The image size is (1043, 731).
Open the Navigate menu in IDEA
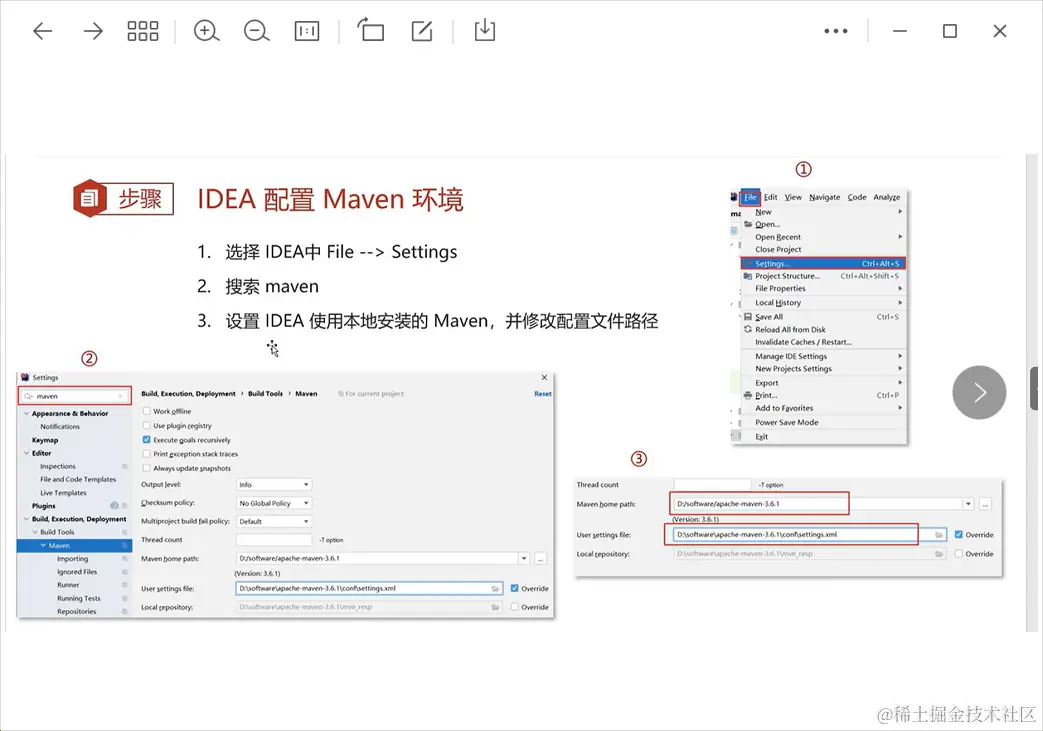pos(825,197)
